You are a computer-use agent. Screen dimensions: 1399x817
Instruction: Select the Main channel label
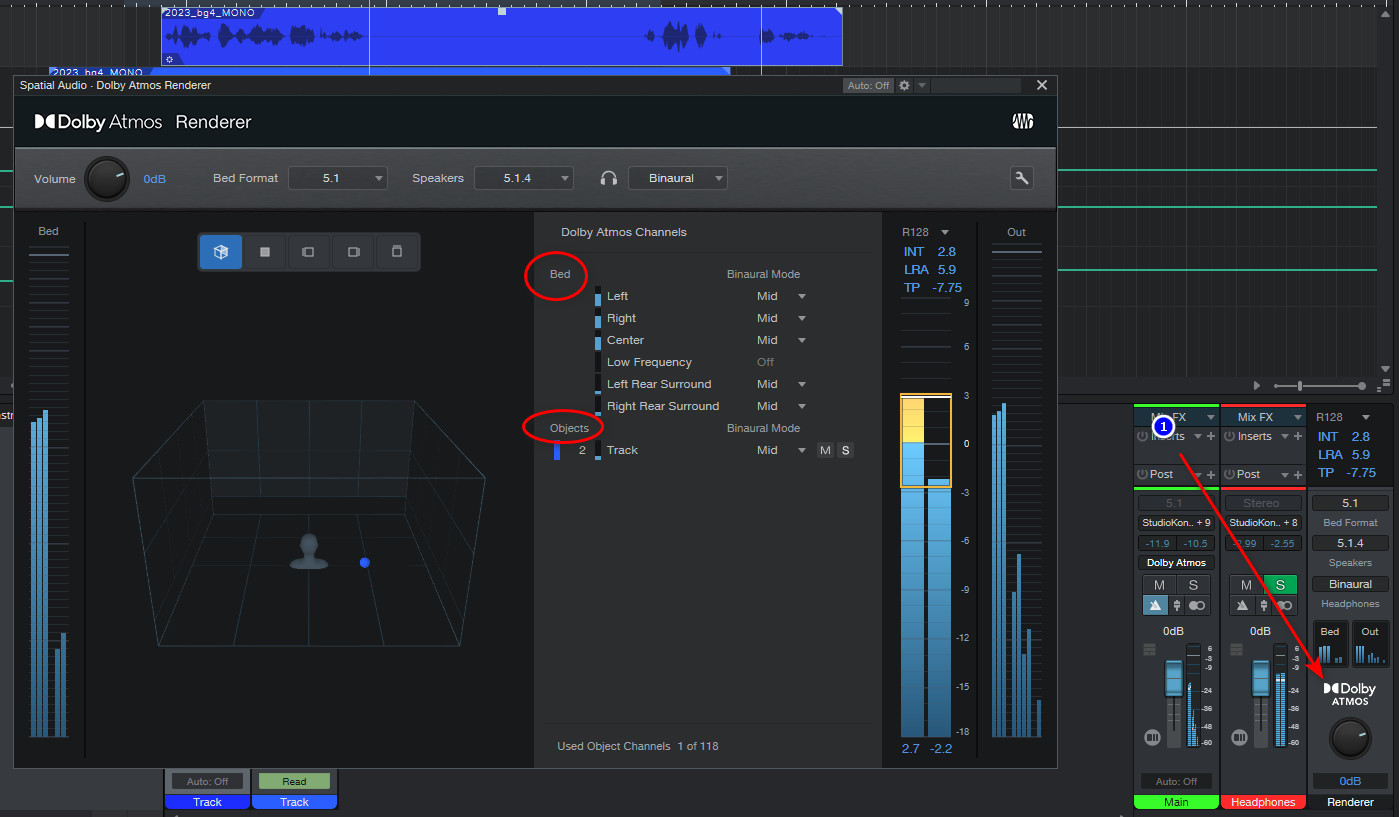click(1176, 802)
